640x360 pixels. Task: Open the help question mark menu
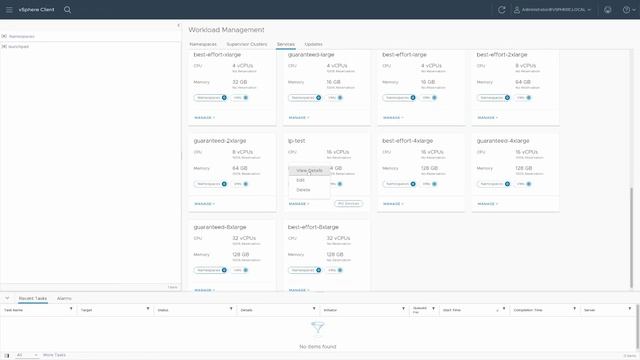coord(629,10)
